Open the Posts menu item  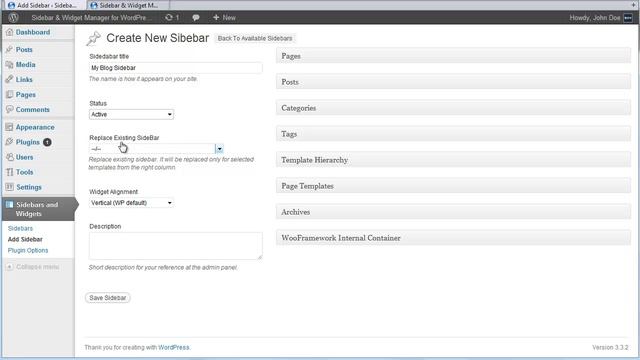(24, 49)
